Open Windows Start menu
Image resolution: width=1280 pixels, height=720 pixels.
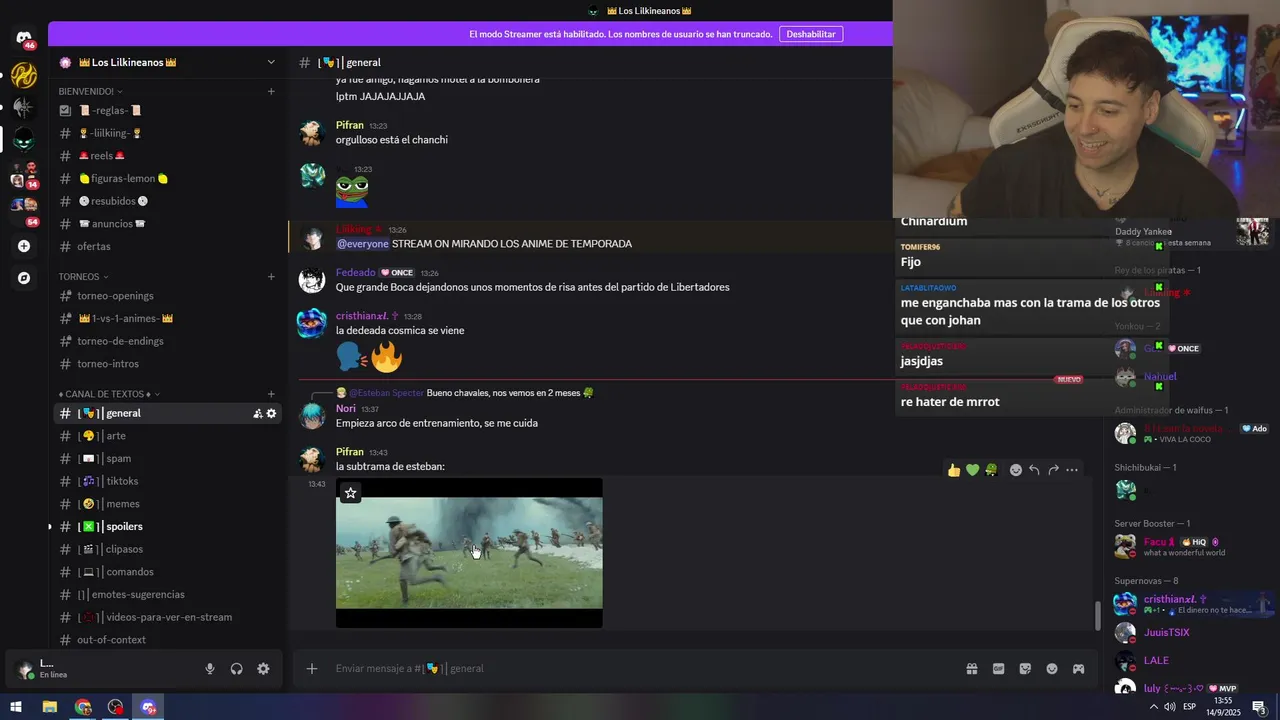(16, 707)
